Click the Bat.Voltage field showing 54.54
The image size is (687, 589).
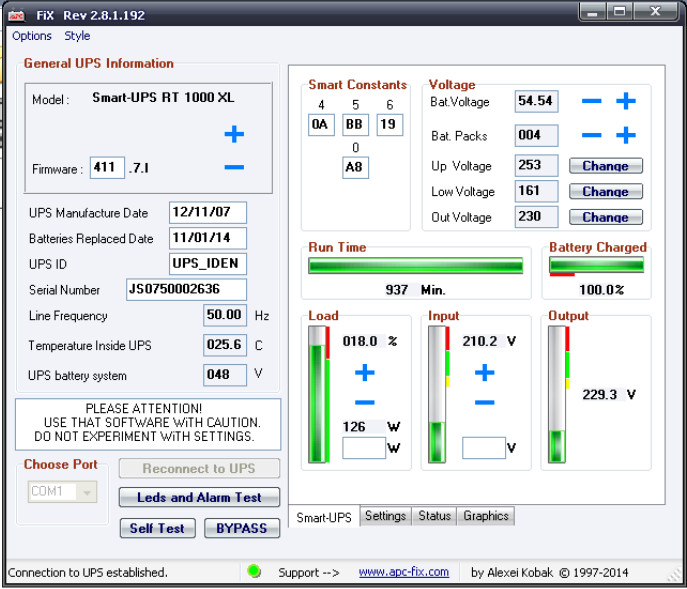coord(536,101)
